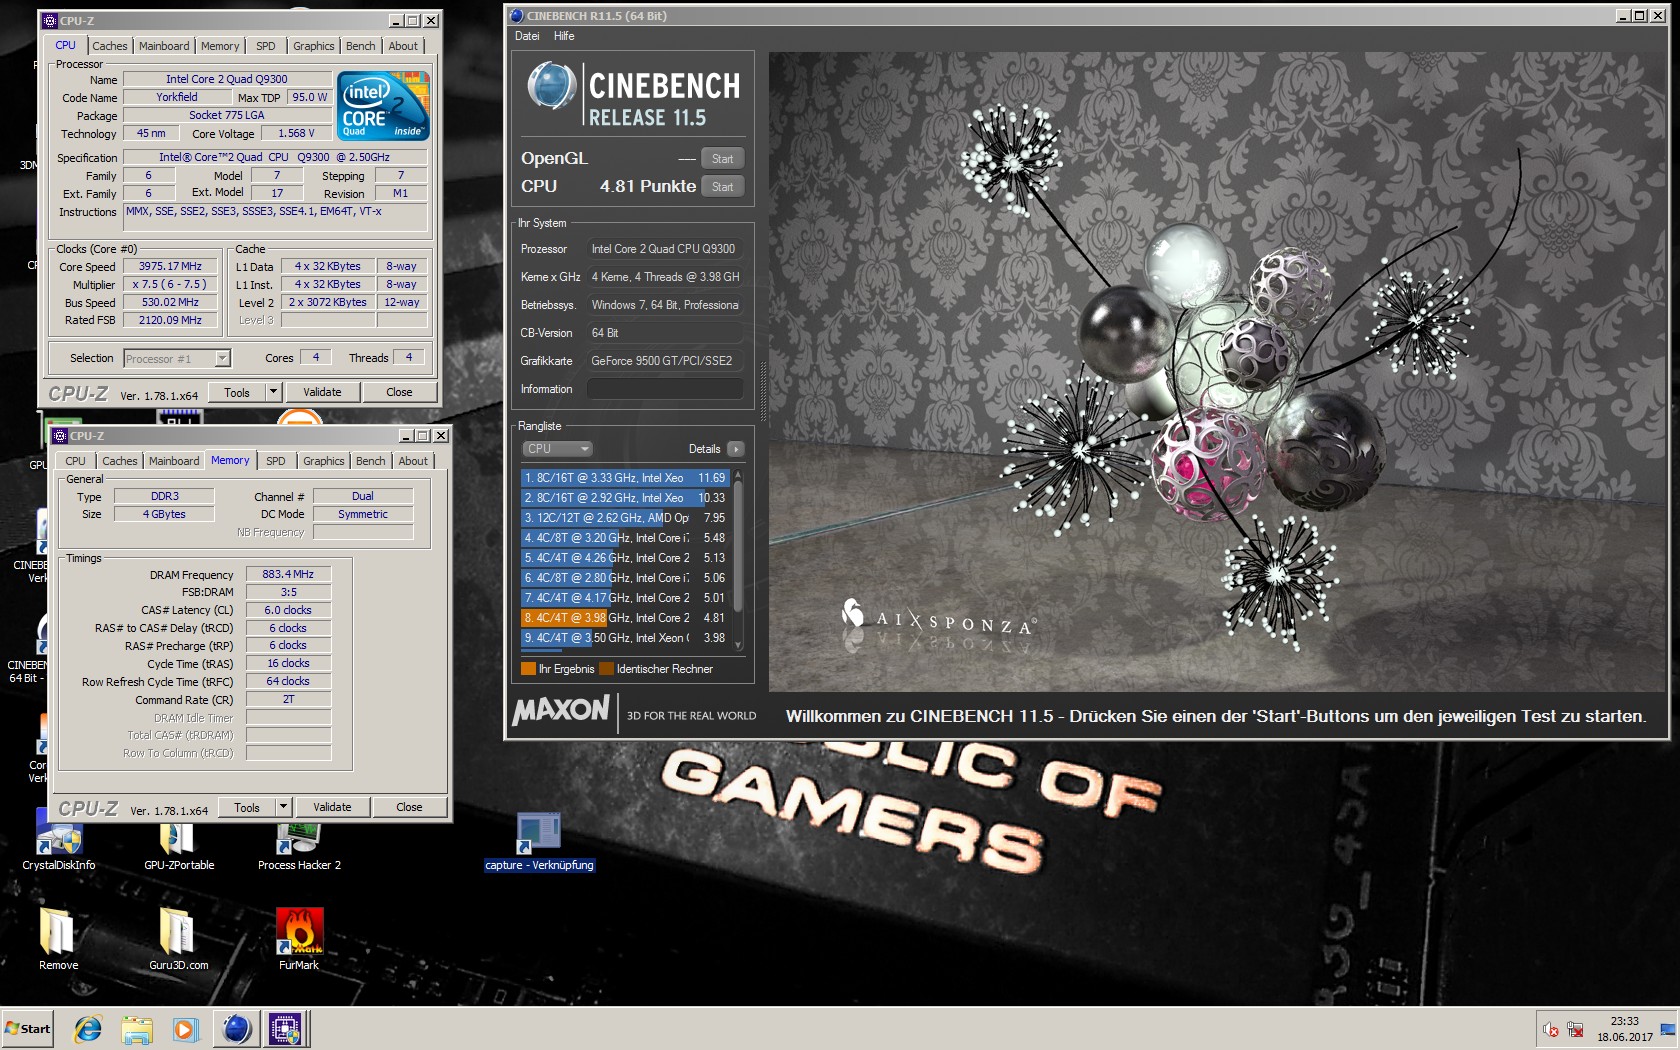Open GPU-ZPortable desktop icon
Viewport: 1680px width, 1050px height.
178,838
